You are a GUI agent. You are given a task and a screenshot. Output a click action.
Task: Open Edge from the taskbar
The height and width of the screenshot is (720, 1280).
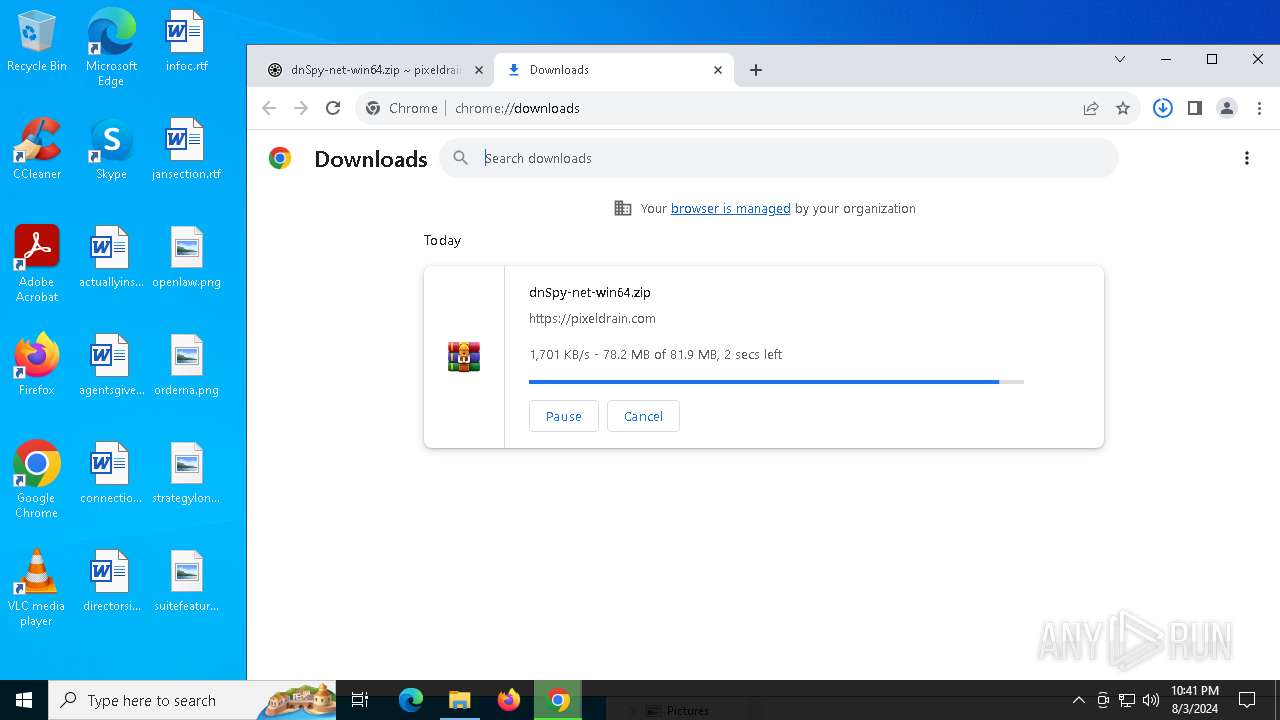click(x=411, y=700)
